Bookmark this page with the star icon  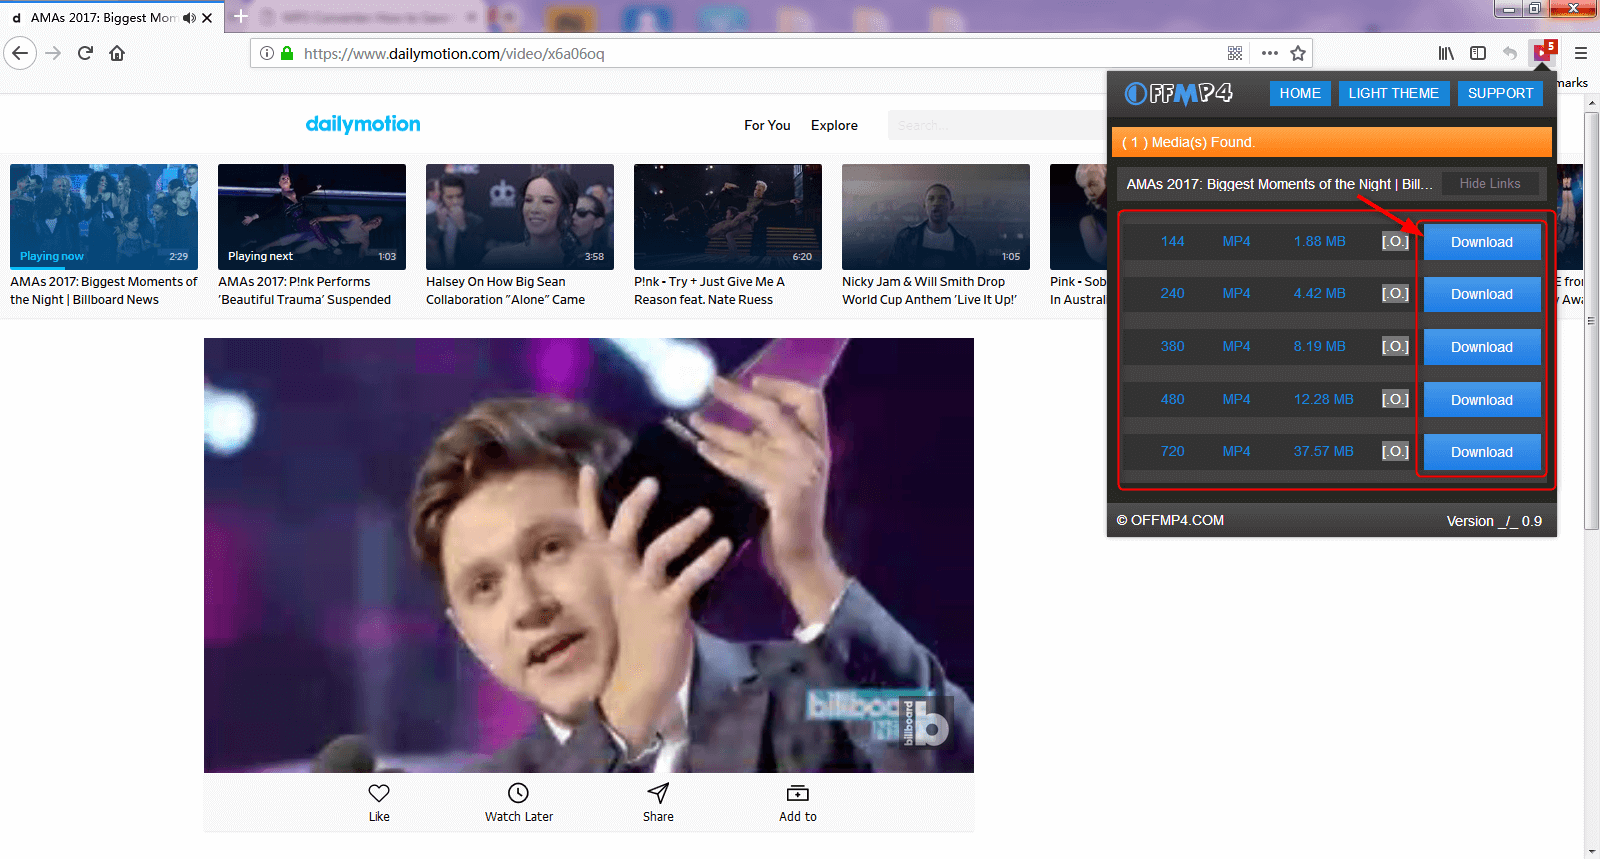point(1298,53)
